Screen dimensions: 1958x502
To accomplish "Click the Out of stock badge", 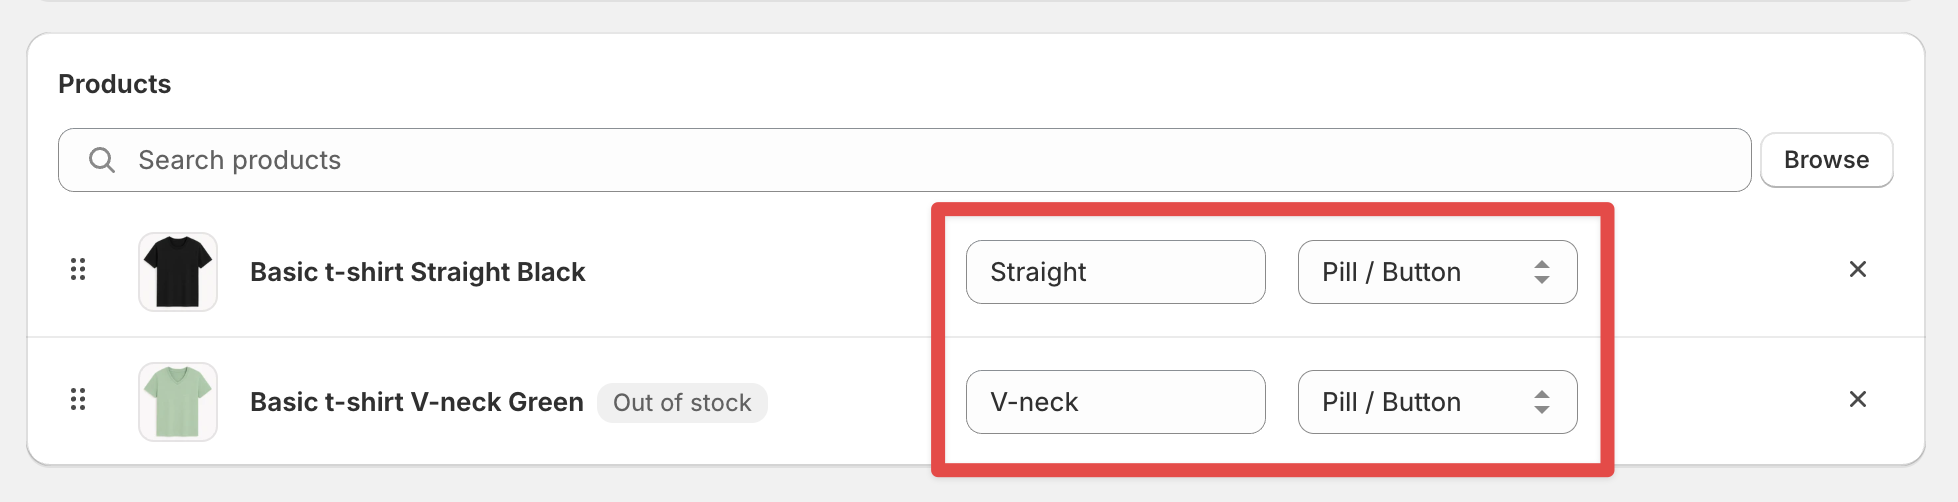I will coord(682,402).
